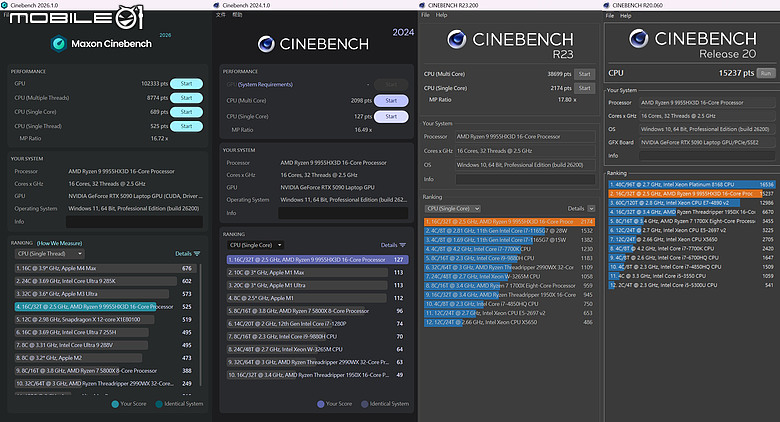The image size is (780, 422).
Task: Start CPU (Multiple Threads) test in Cinebench 2026
Action: (x=187, y=98)
